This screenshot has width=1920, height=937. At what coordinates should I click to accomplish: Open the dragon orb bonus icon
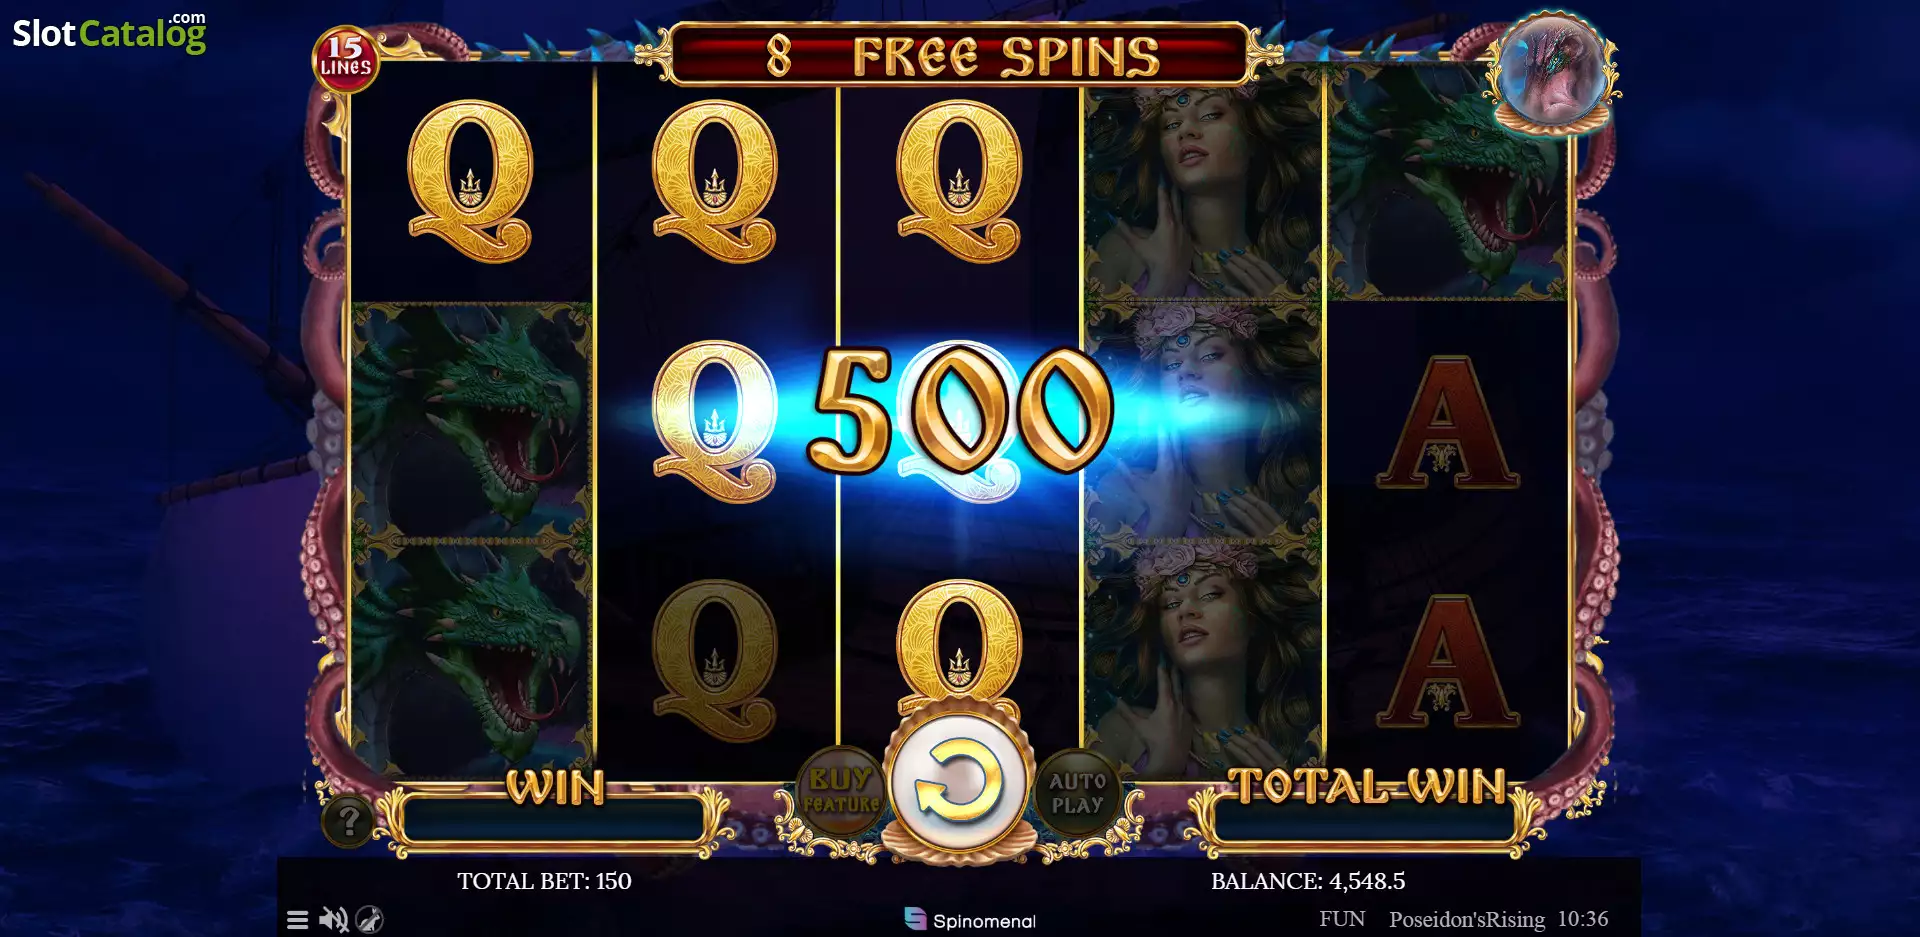pos(1551,70)
